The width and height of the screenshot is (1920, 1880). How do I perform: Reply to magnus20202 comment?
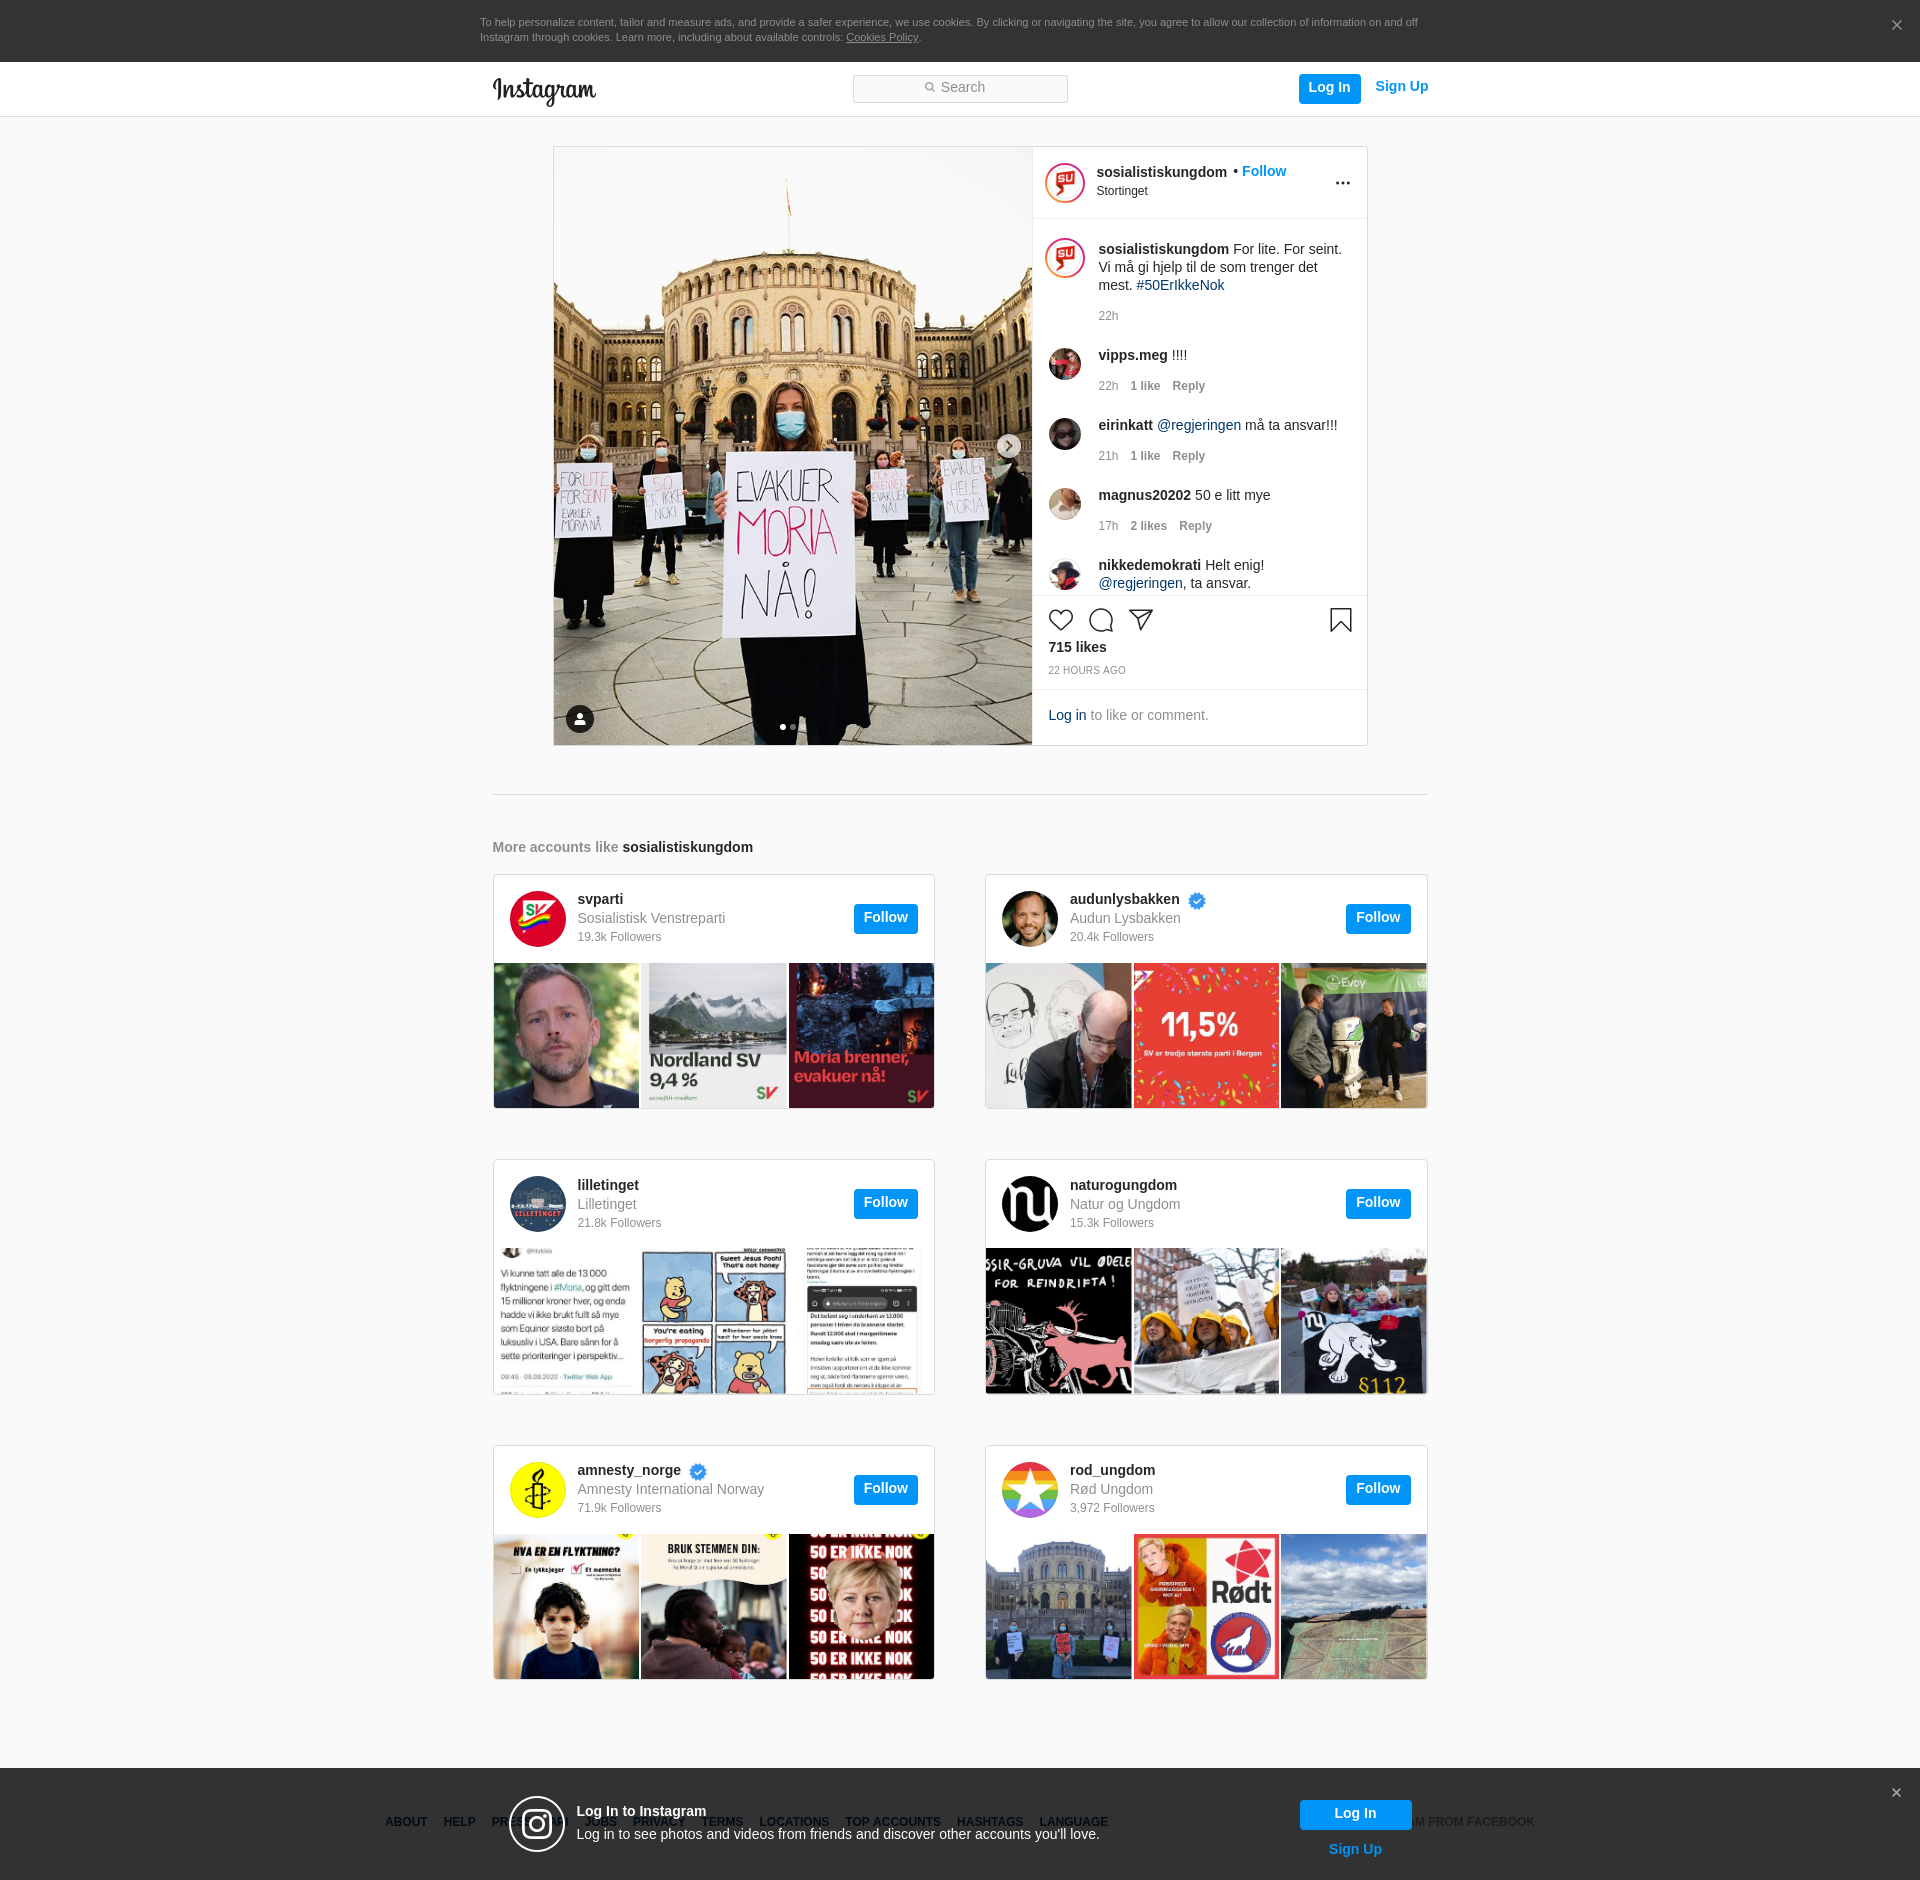[1195, 526]
